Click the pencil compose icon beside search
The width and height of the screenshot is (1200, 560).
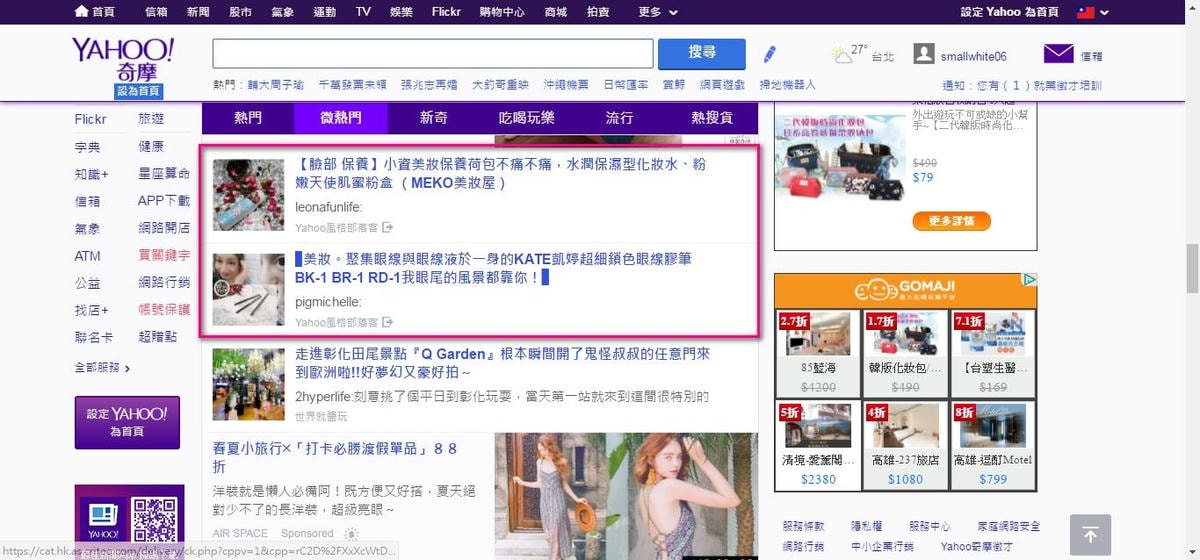(769, 54)
